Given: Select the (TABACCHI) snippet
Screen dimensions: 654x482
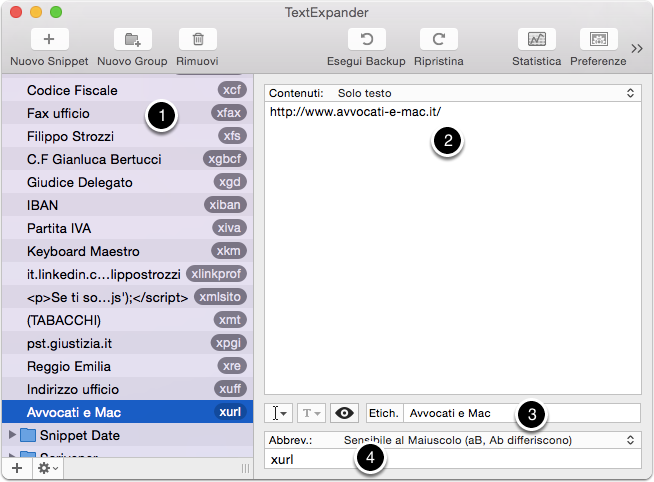Looking at the screenshot, I should click(127, 320).
